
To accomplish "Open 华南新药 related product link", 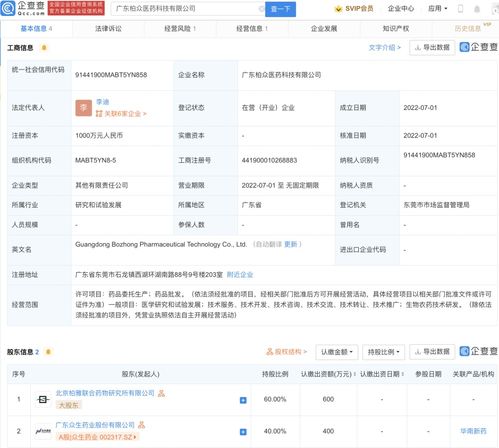I will [x=473, y=431].
